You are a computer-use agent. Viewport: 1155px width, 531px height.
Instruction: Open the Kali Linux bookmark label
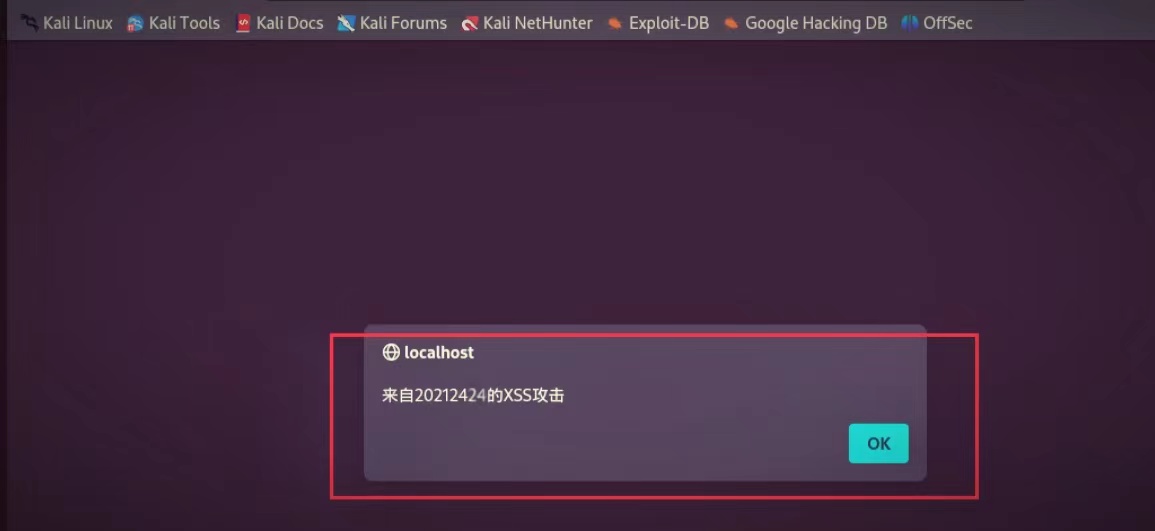pyautogui.click(x=78, y=24)
